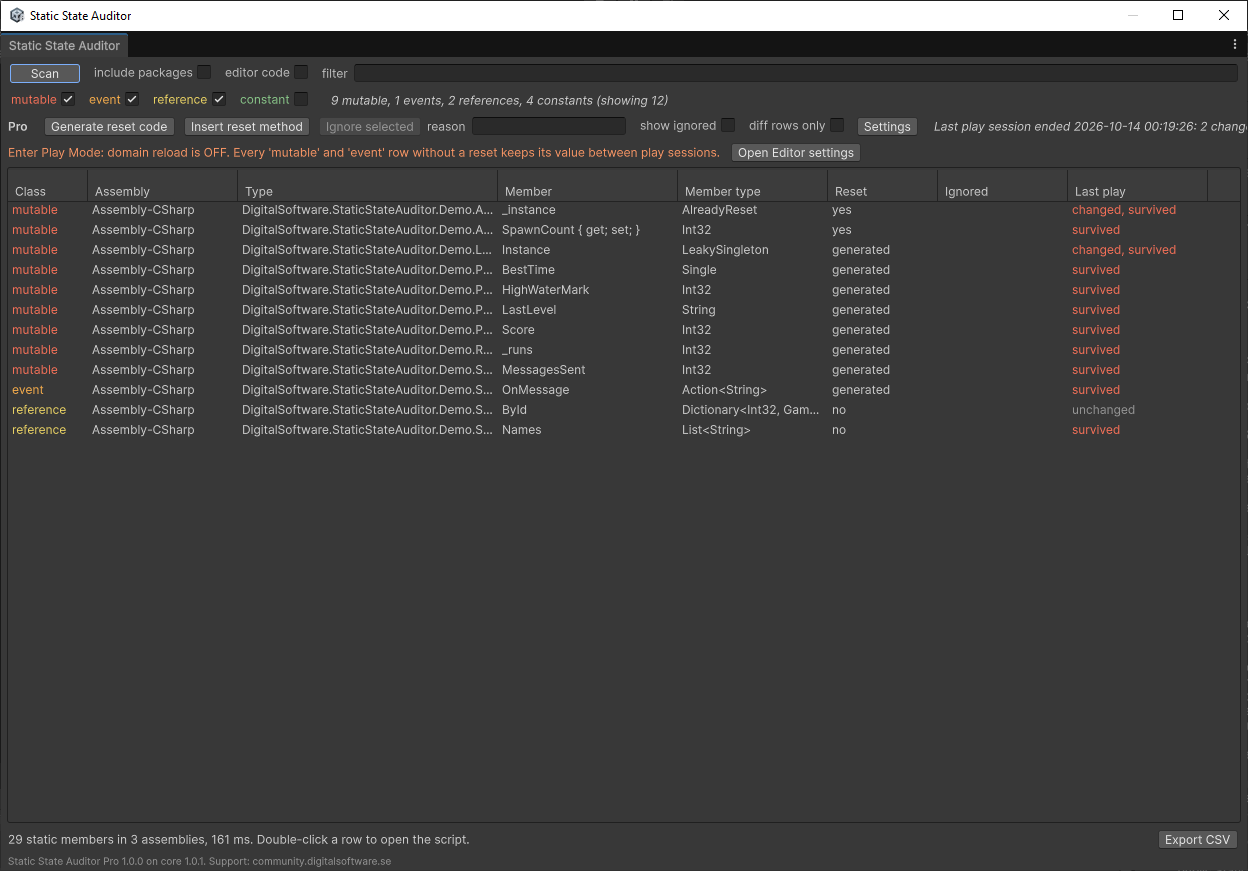Select the HighWaterMark member row
This screenshot has width=1248, height=871.
pos(624,290)
